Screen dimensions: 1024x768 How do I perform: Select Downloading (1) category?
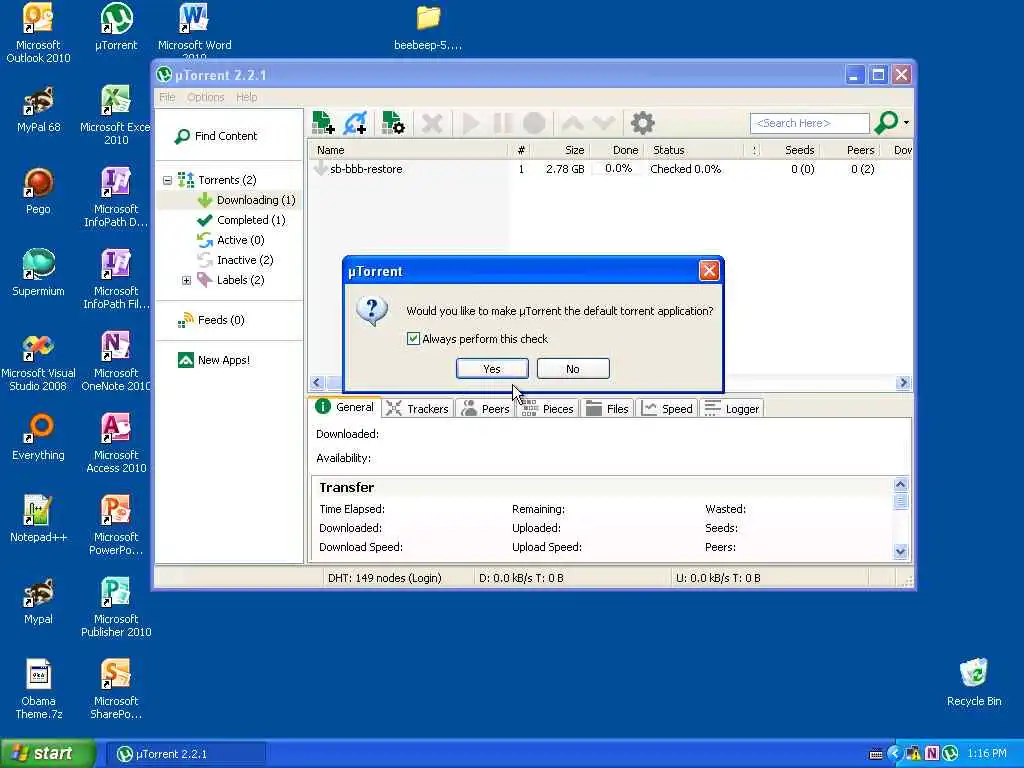(247, 200)
